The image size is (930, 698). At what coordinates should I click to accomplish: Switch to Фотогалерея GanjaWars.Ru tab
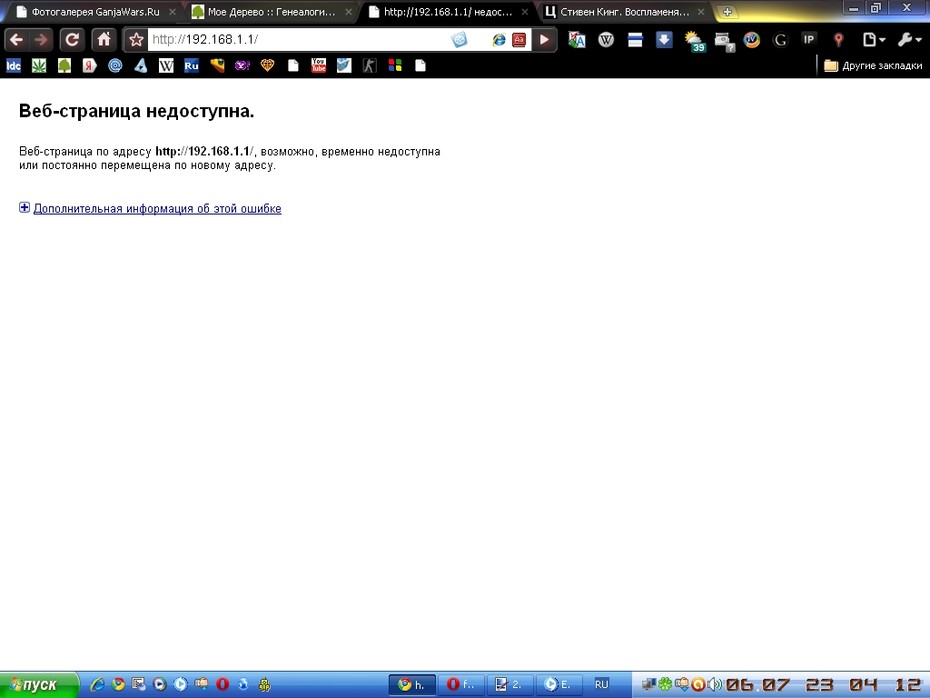(95, 12)
